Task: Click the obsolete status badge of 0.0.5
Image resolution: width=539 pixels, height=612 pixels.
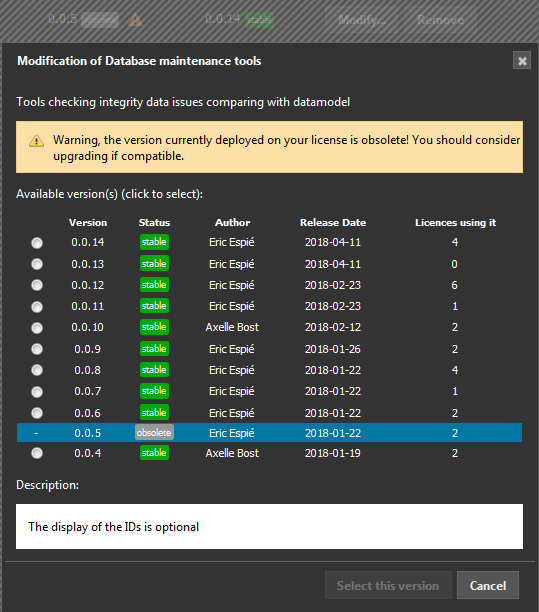Action: click(x=154, y=432)
